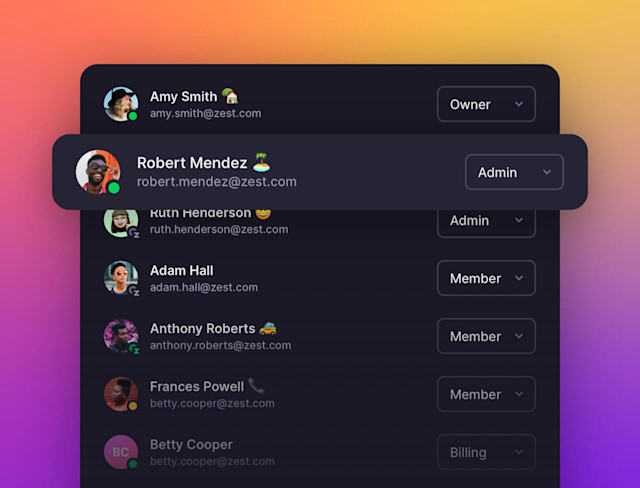Viewport: 640px width, 488px height.
Task: Click the island emoji next to Robert Mendez
Action: 261,162
